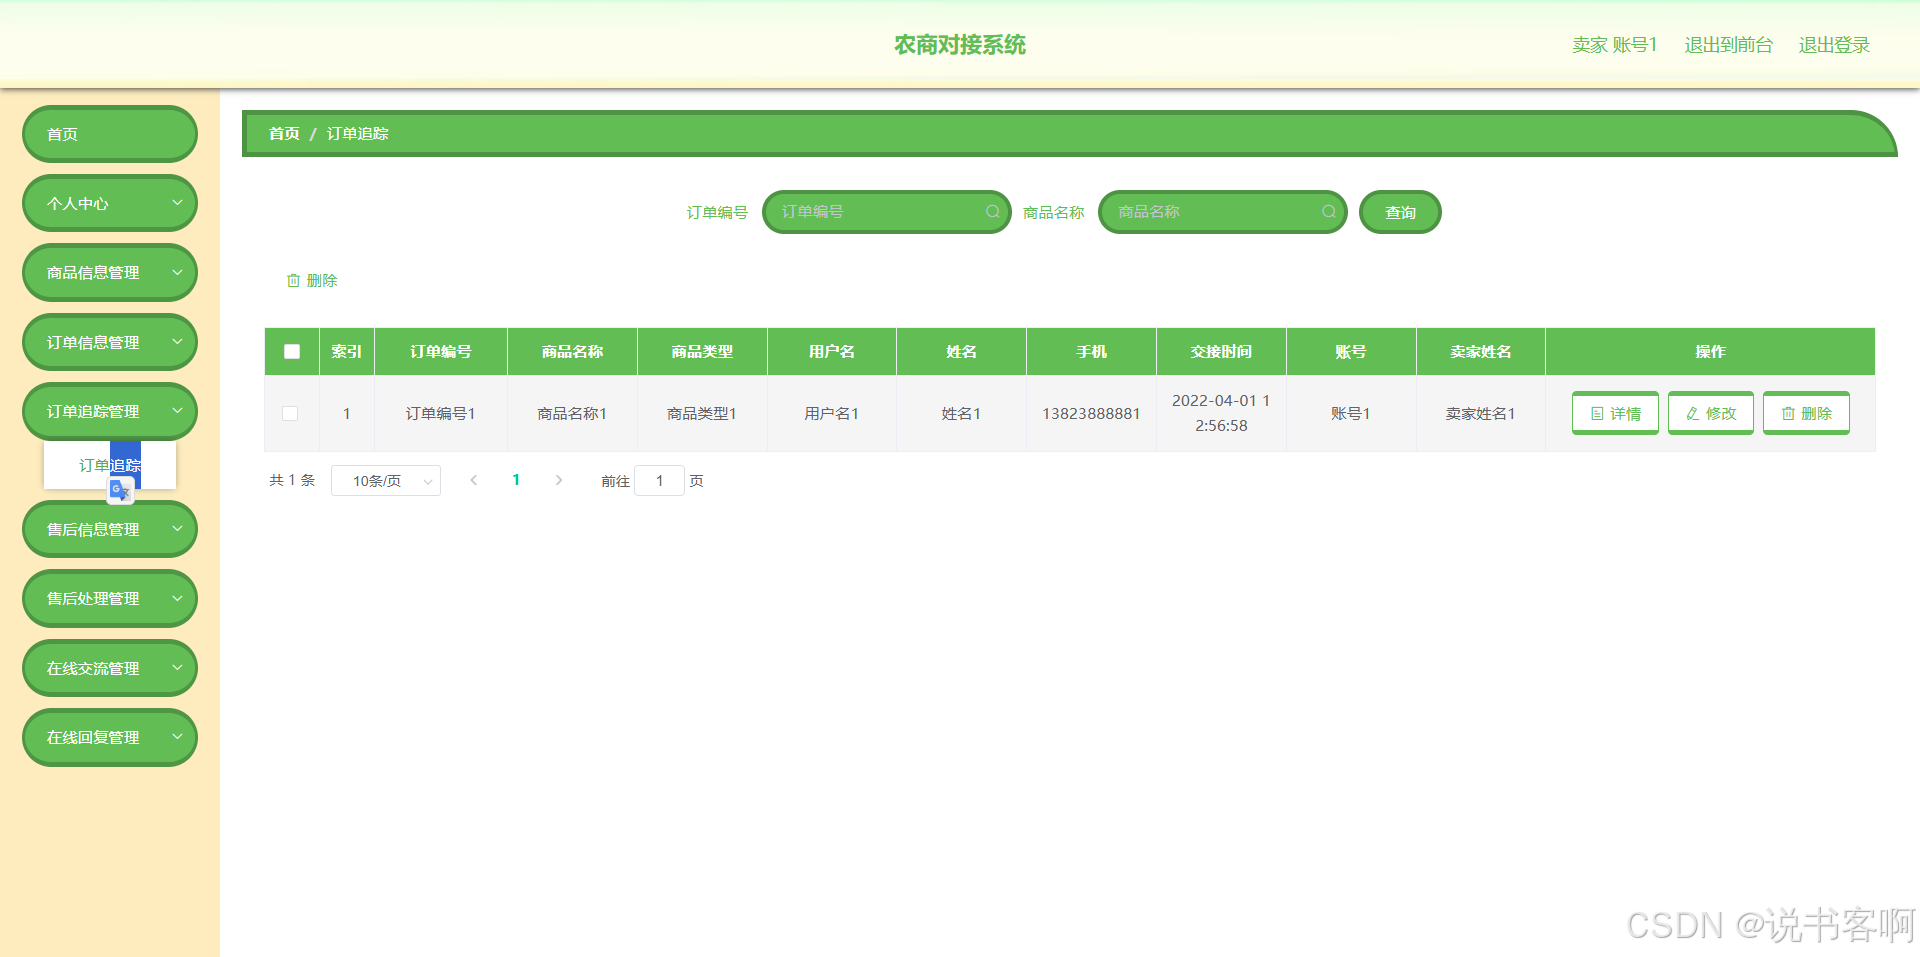This screenshot has width=1920, height=957.
Task: Open the 10条/页 page size dropdown
Action: [x=386, y=481]
